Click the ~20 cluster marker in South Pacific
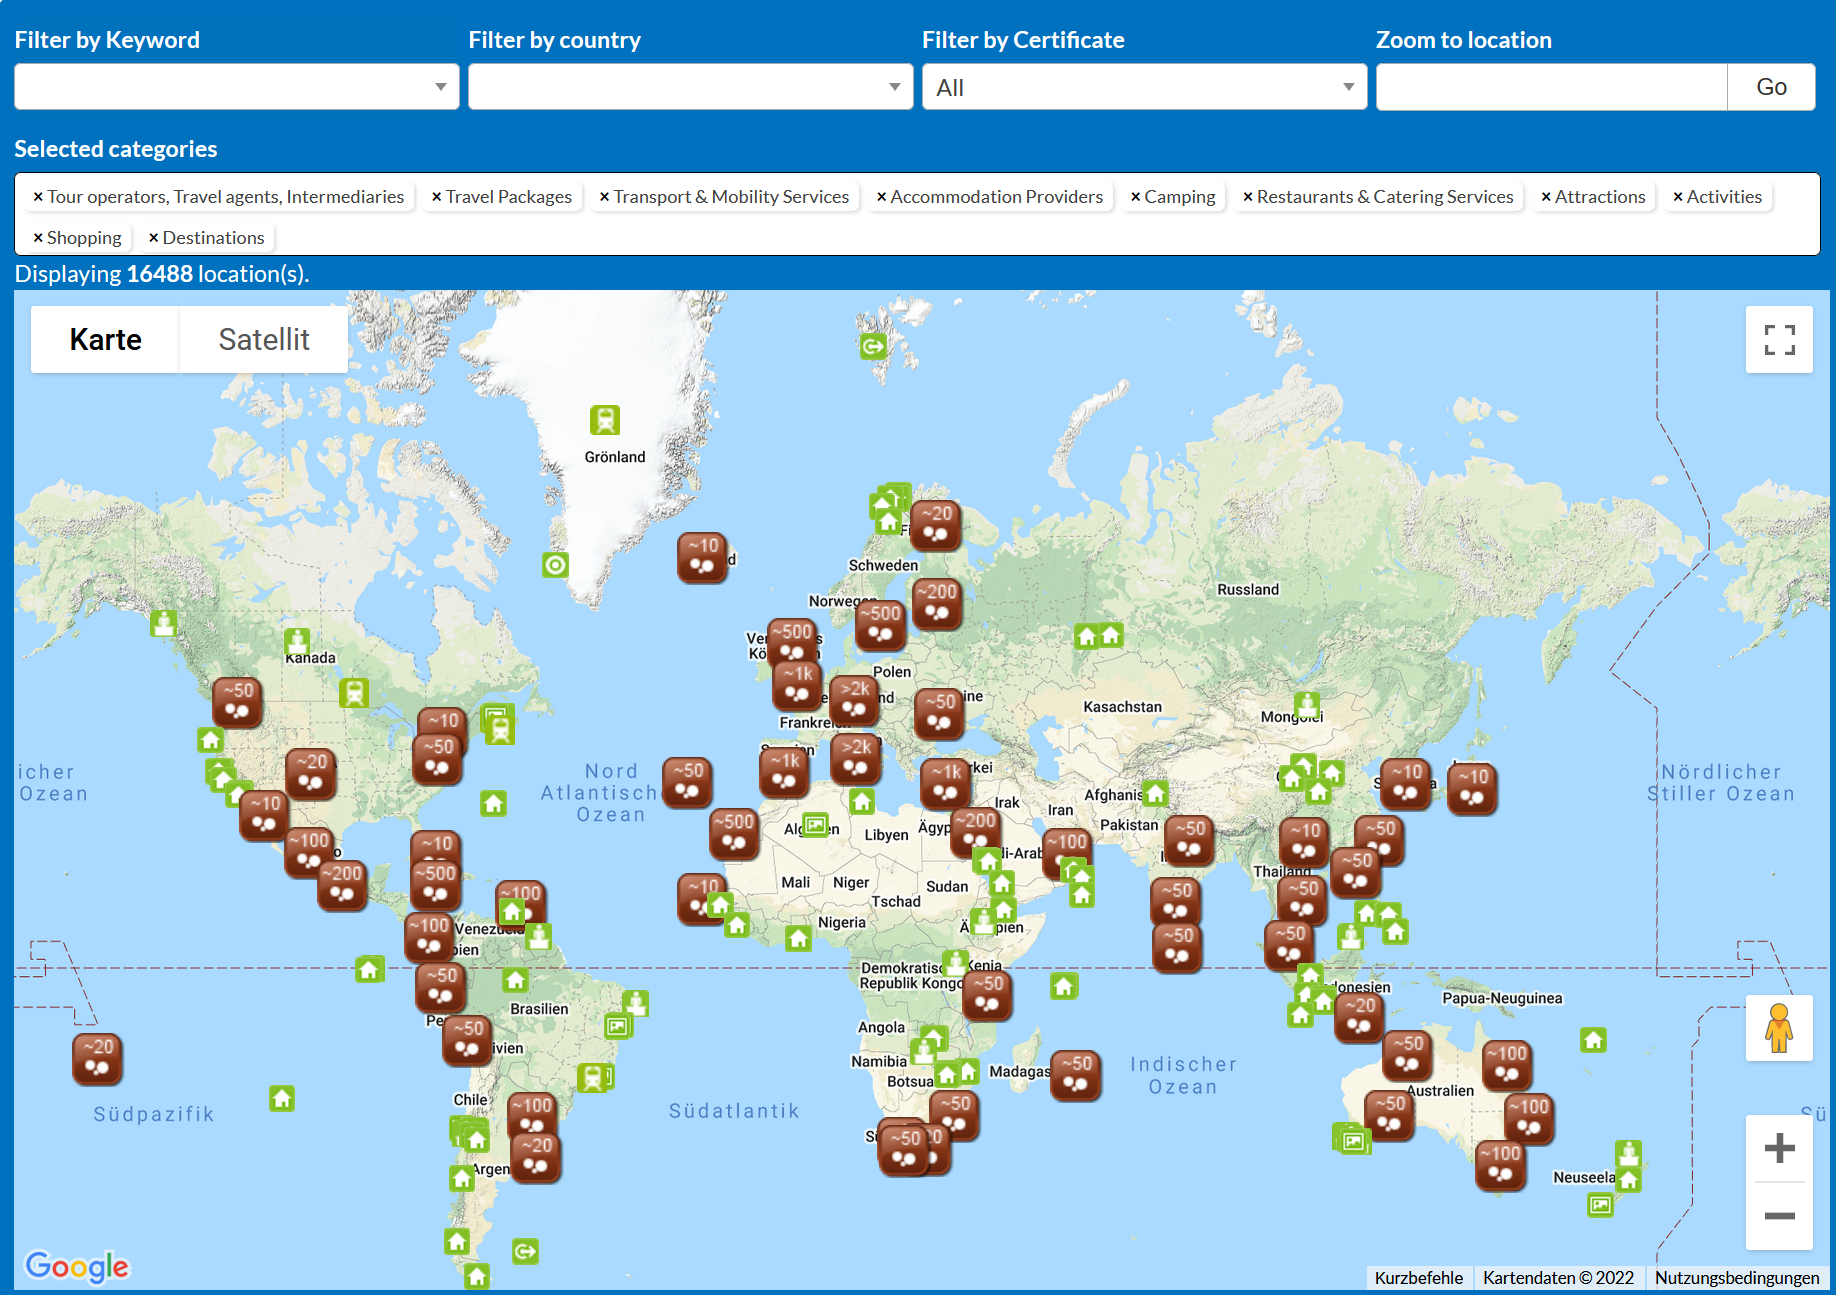 click(97, 1058)
